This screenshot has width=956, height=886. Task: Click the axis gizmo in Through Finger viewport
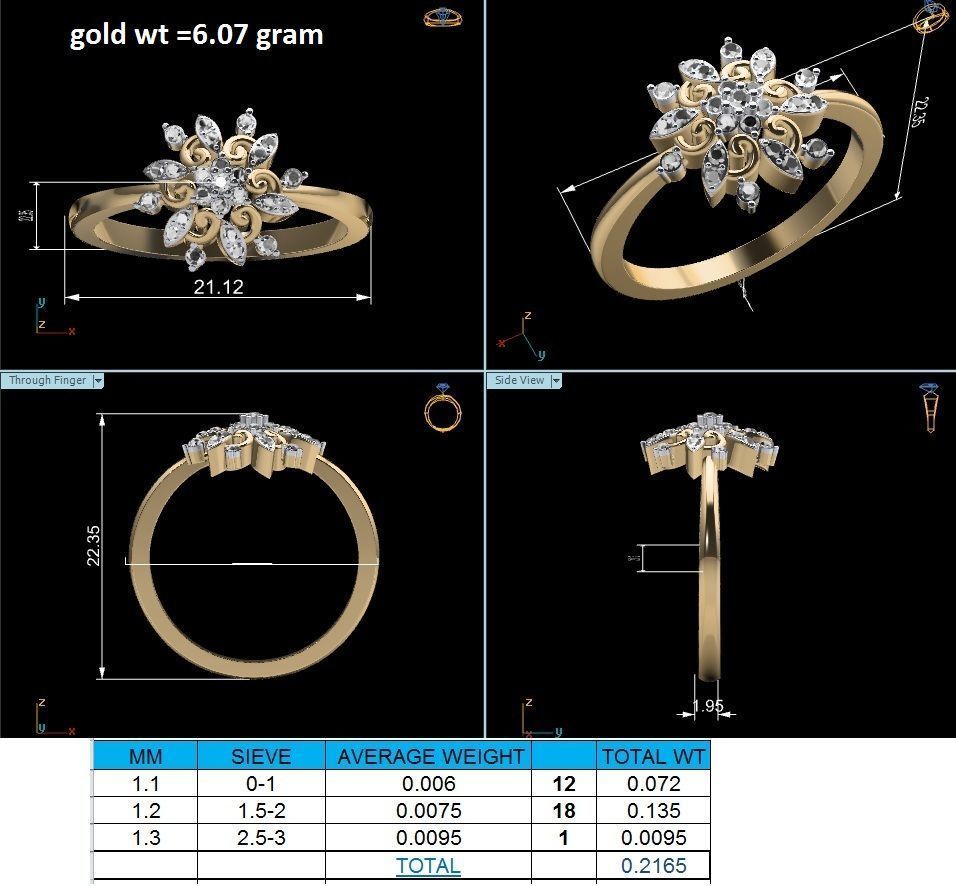click(55, 716)
